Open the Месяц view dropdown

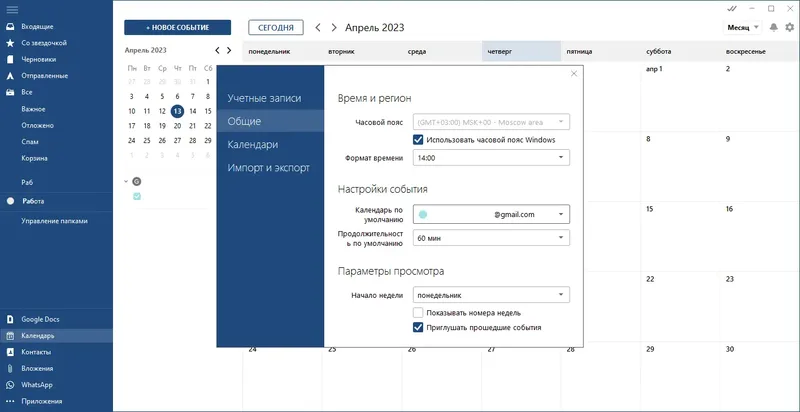click(x=742, y=28)
